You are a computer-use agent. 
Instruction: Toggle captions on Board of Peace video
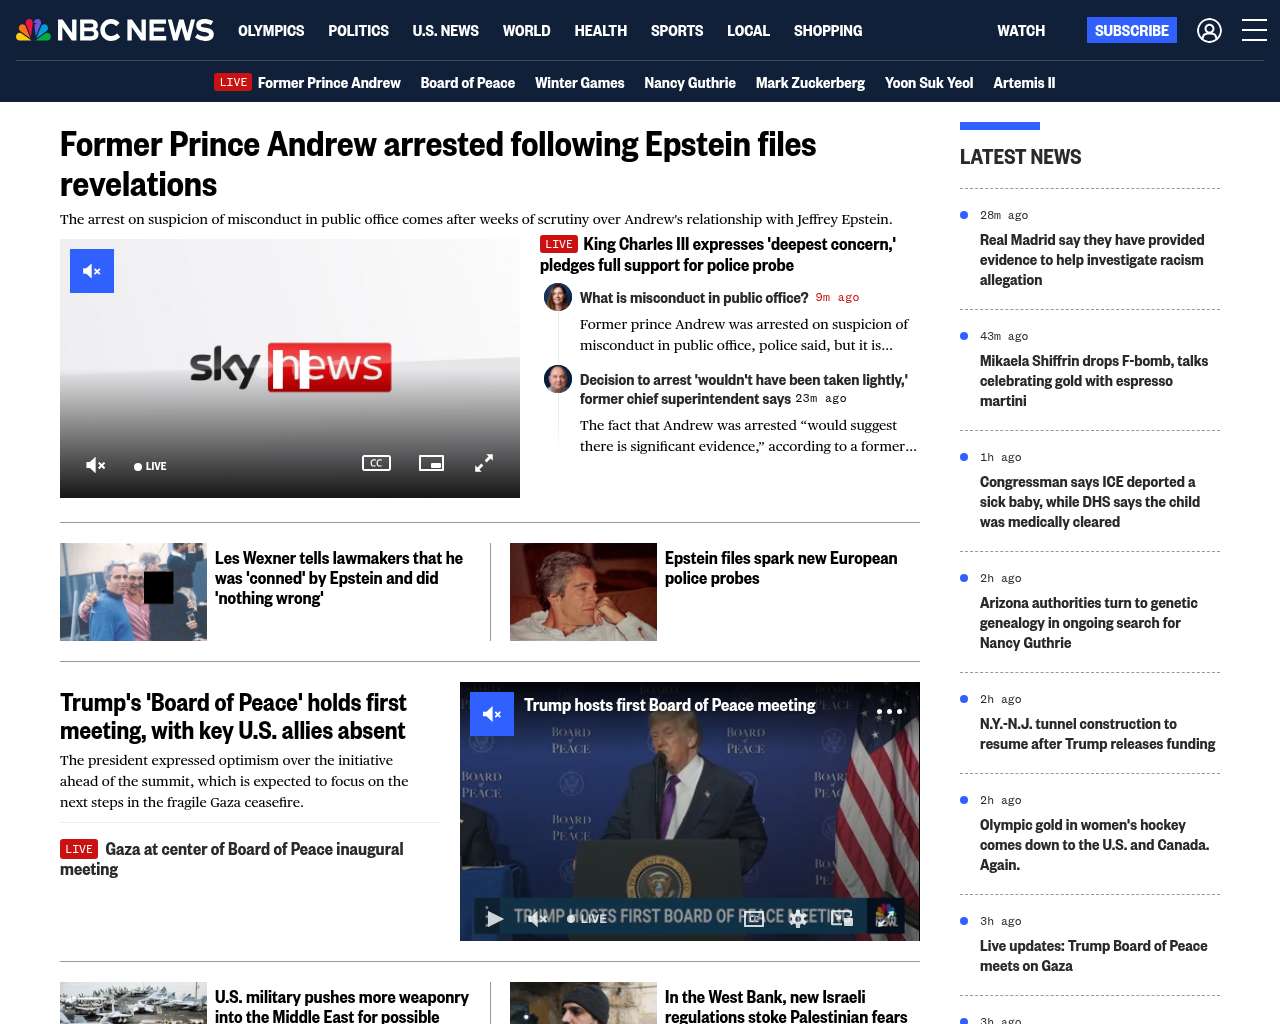[x=754, y=918]
